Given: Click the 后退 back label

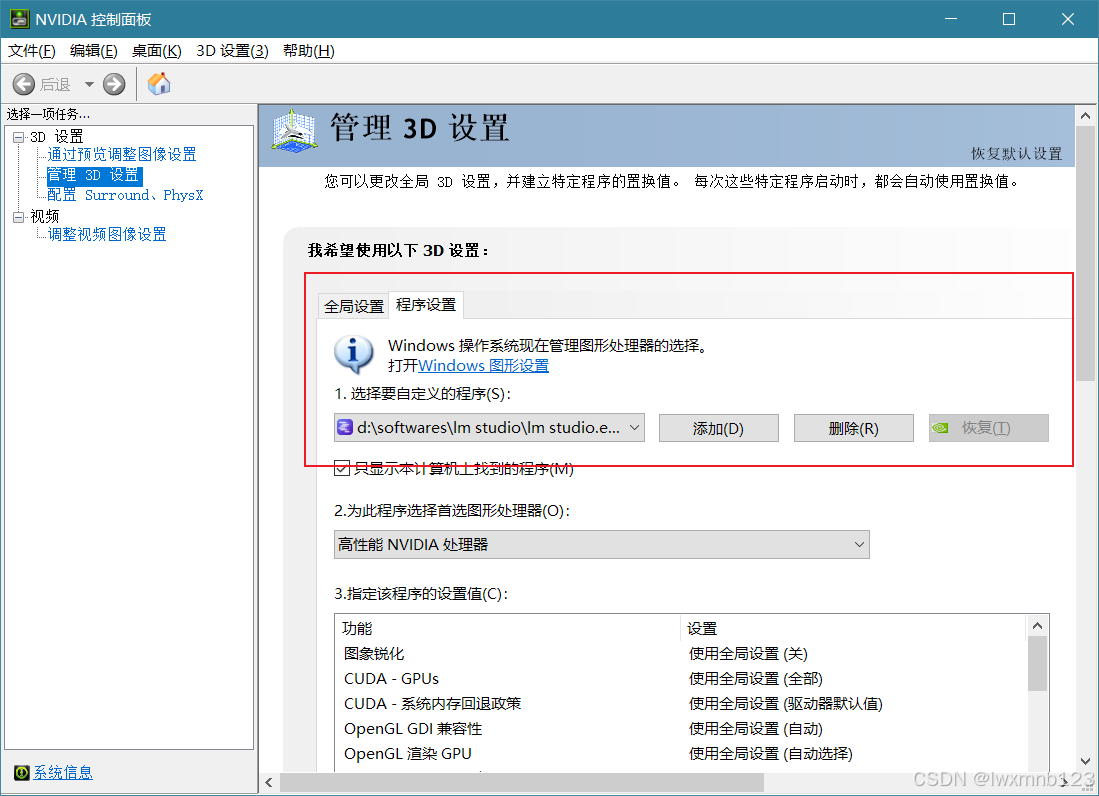Looking at the screenshot, I should 55,85.
